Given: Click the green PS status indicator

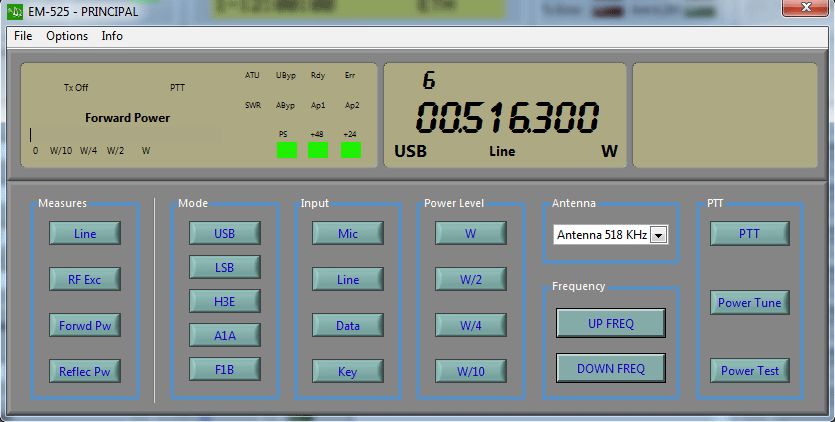Looking at the screenshot, I should pos(286,150).
